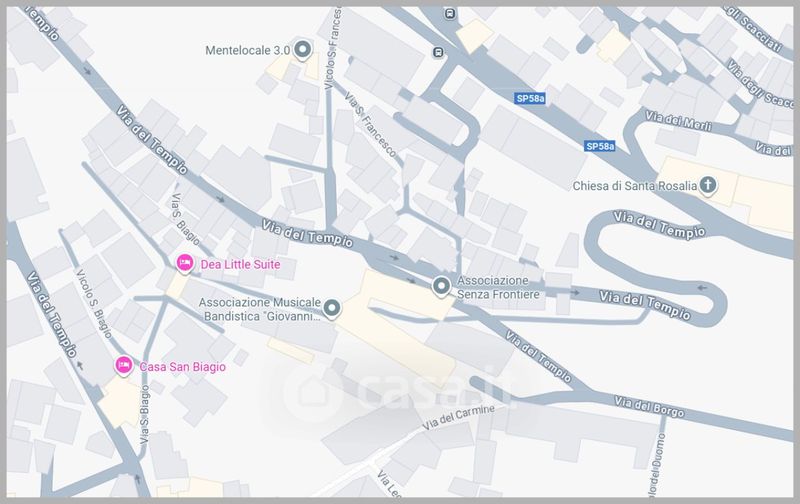Screen dimensions: 800x504
Task: Open the Dea Little Suite label
Action: (240, 264)
